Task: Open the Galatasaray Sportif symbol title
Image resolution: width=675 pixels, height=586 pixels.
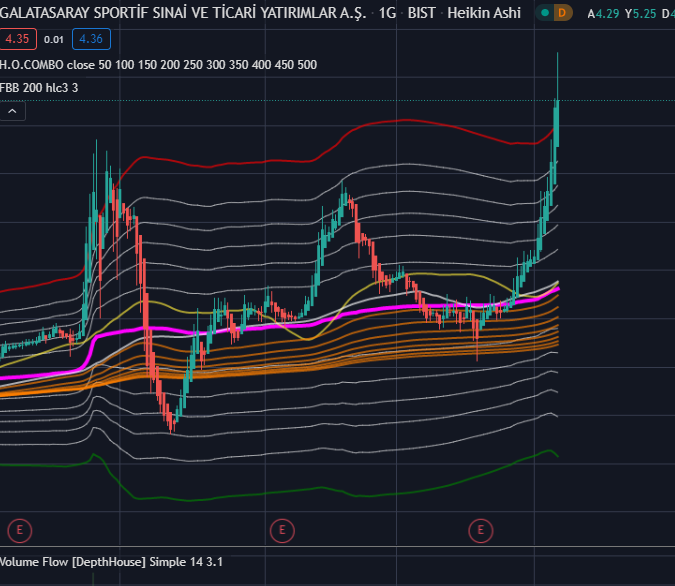Action: point(183,13)
